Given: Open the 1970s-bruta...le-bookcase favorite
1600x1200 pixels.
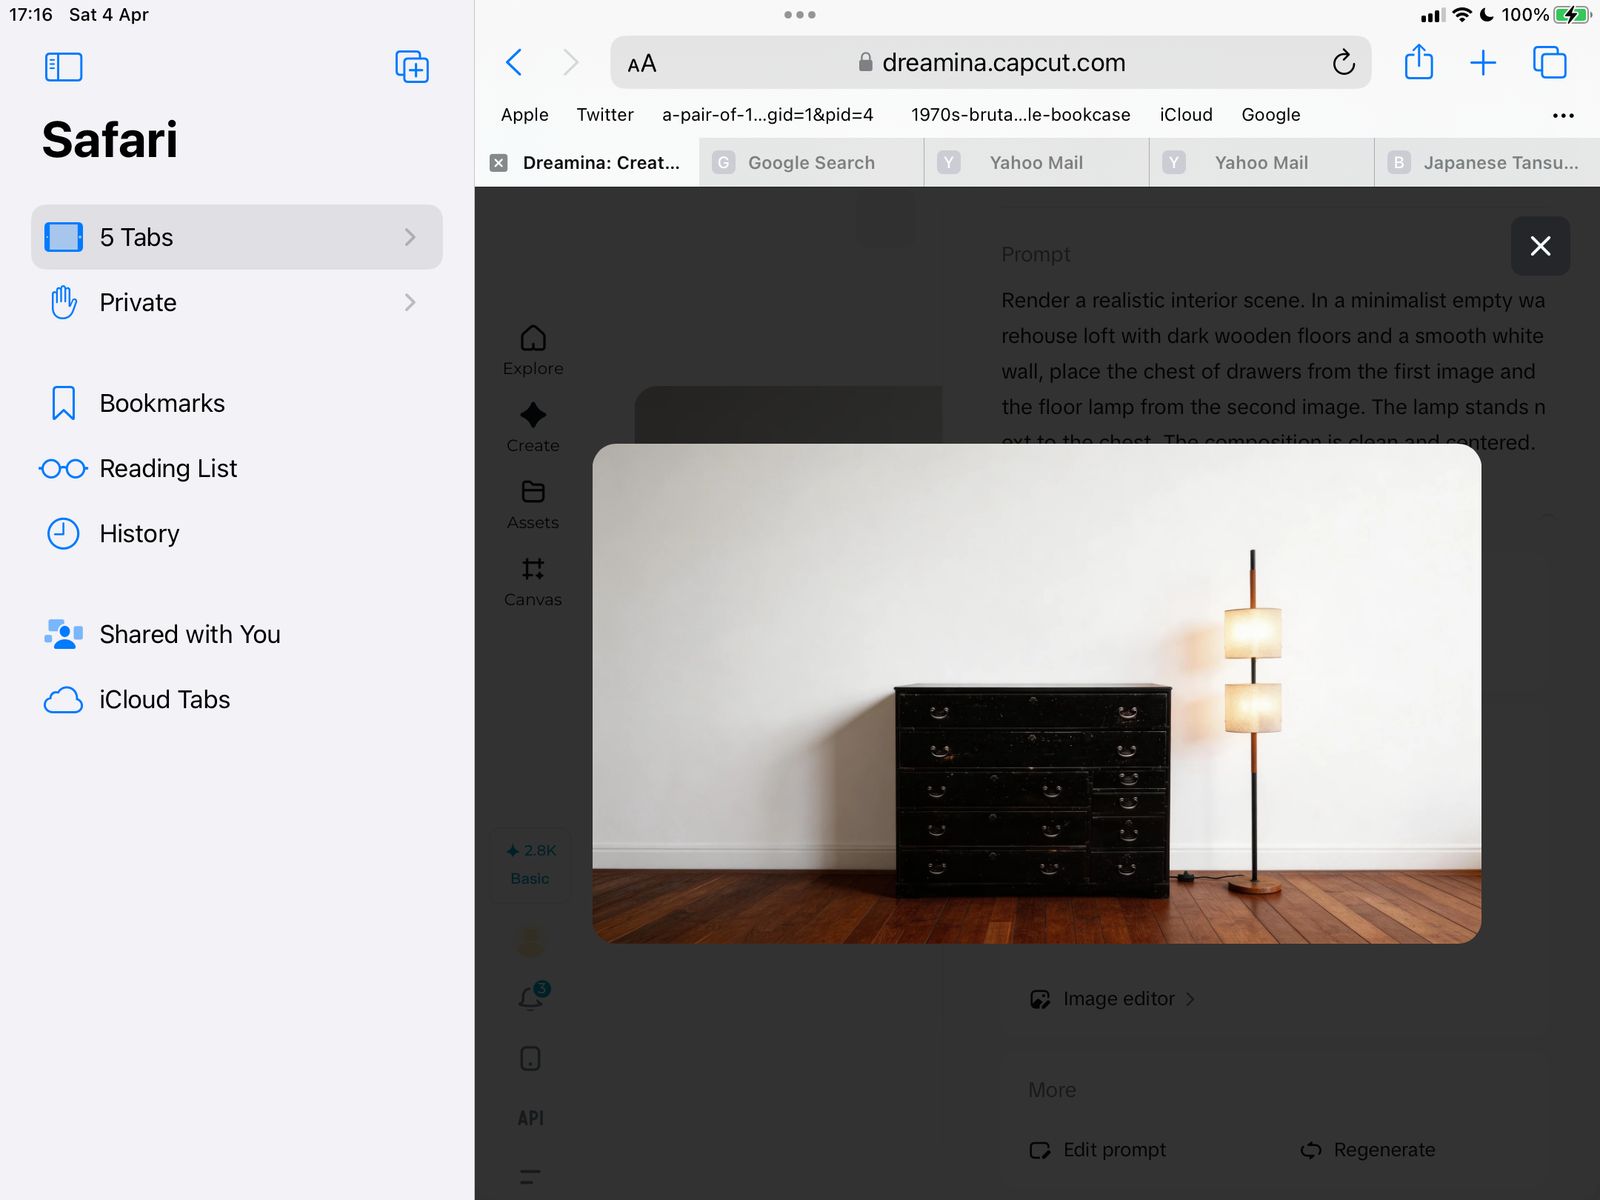Looking at the screenshot, I should [1021, 115].
